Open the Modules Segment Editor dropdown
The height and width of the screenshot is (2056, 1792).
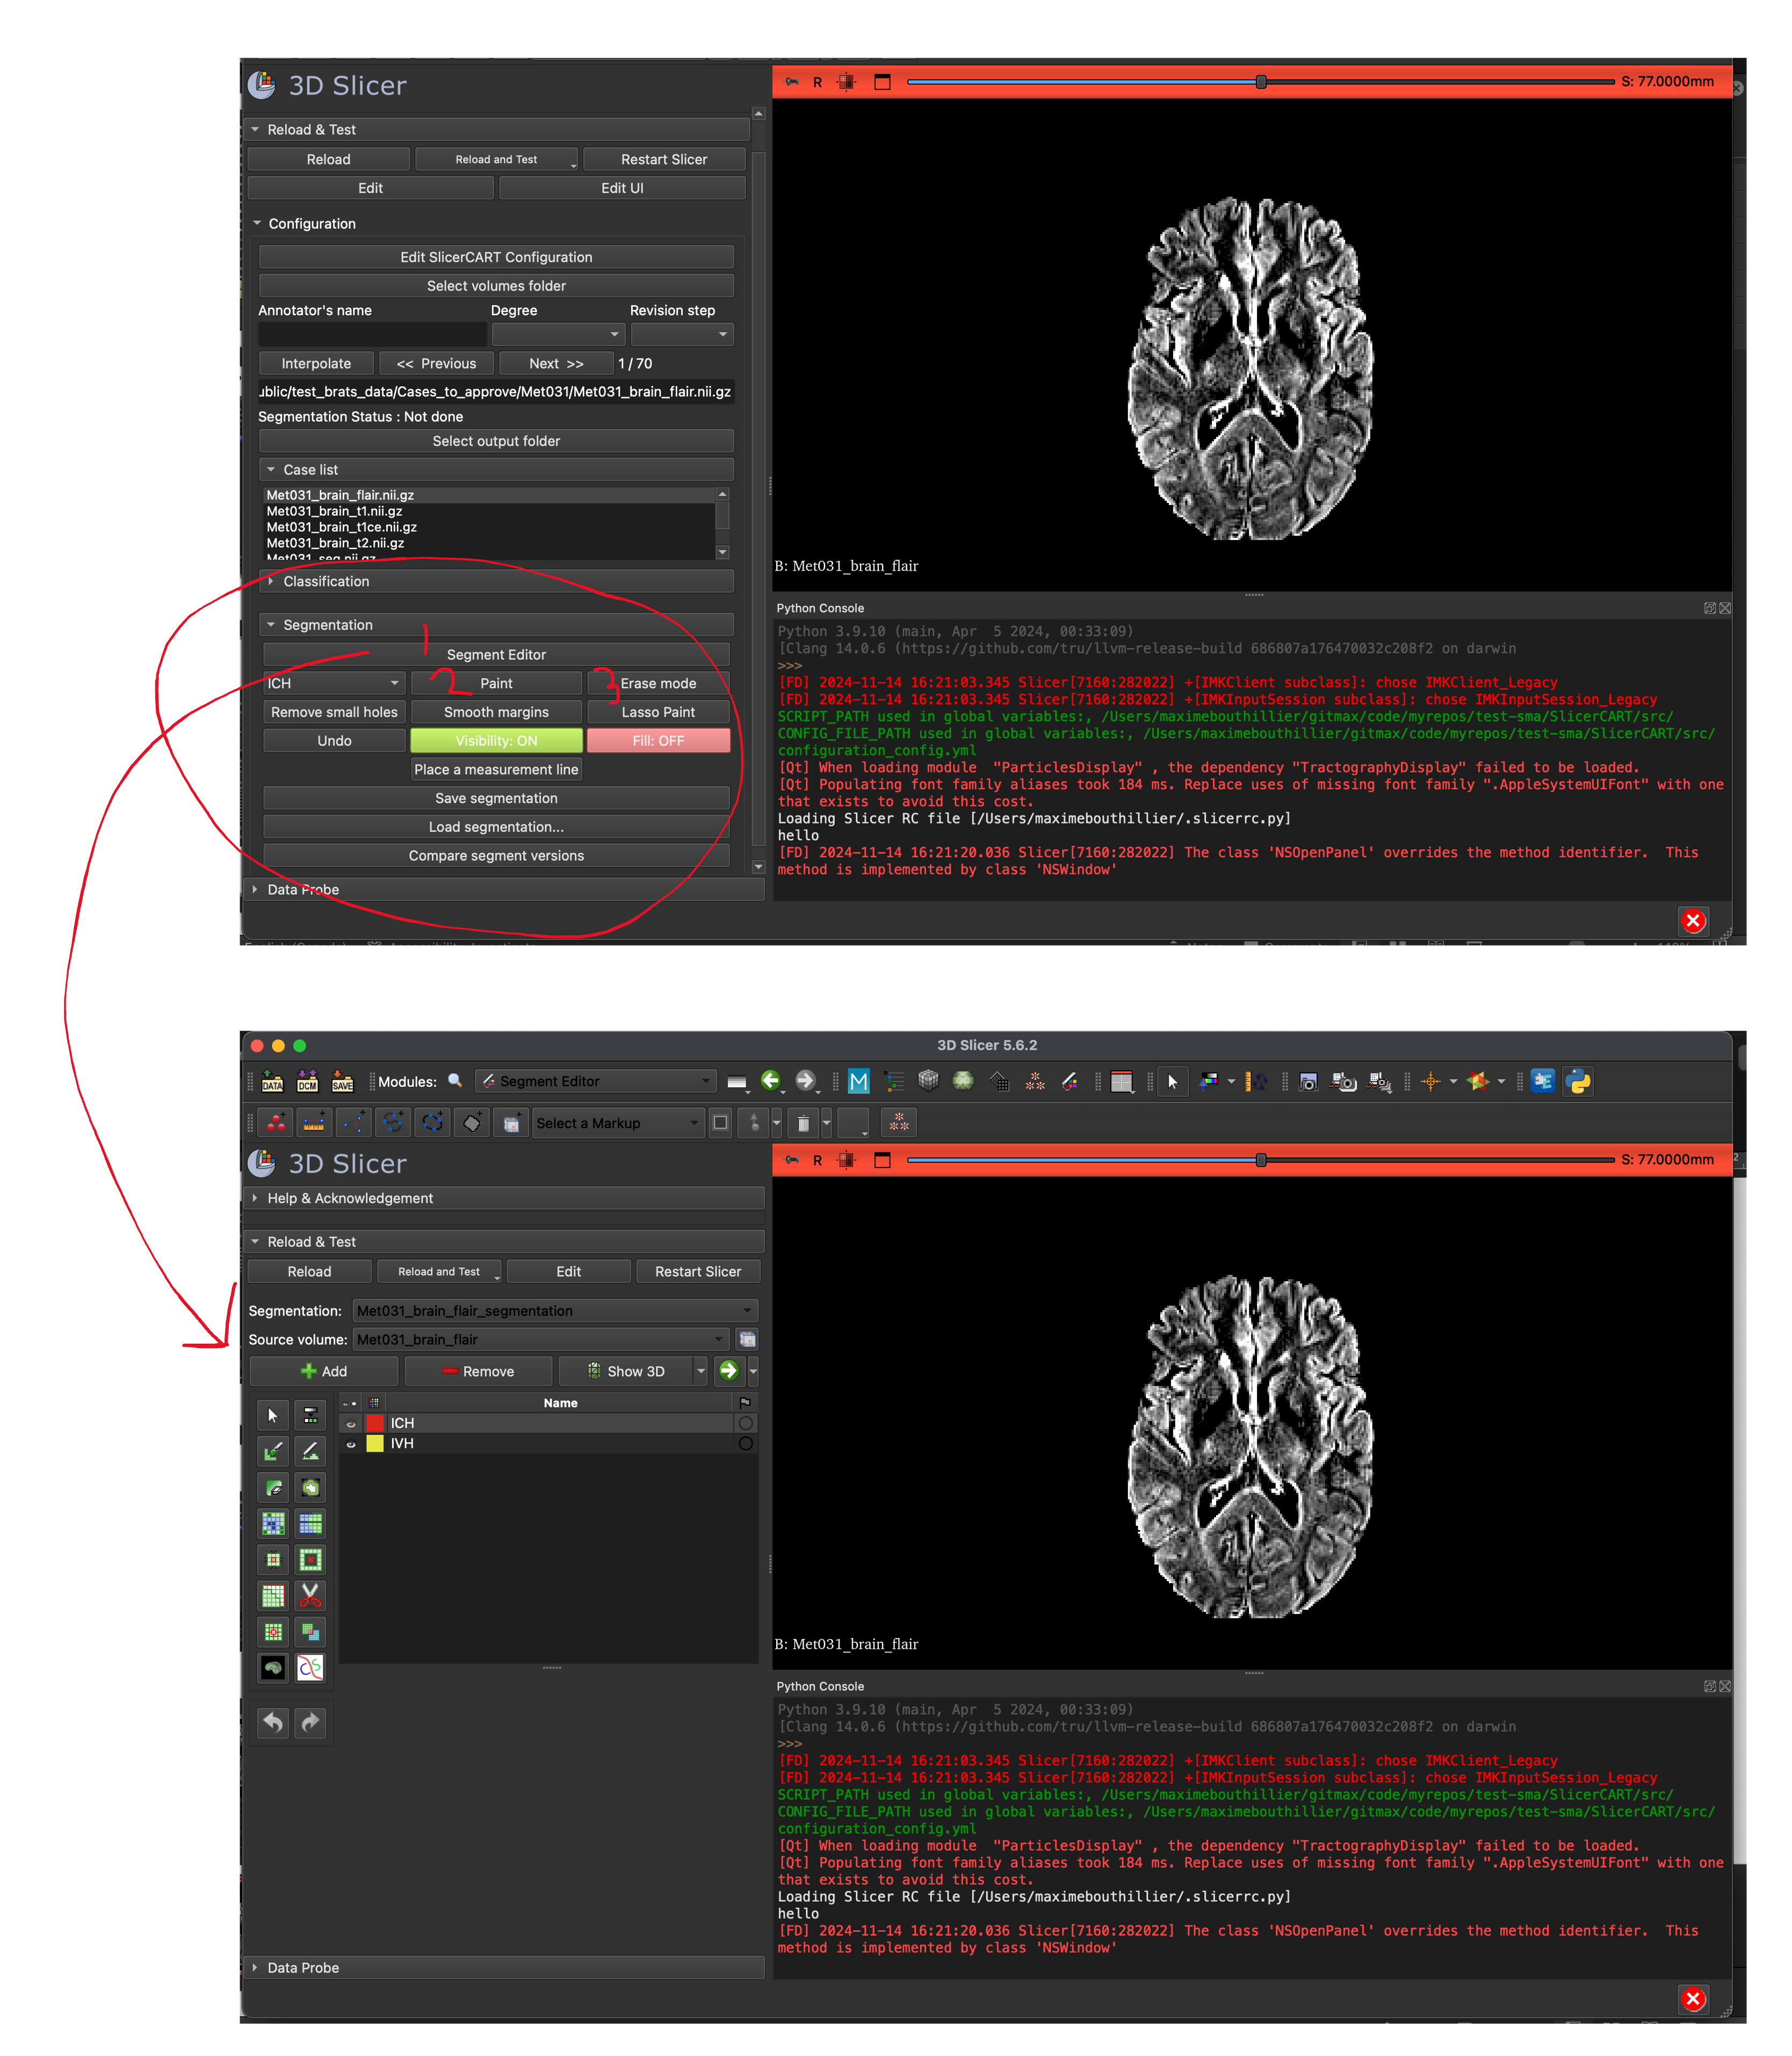pos(596,1081)
